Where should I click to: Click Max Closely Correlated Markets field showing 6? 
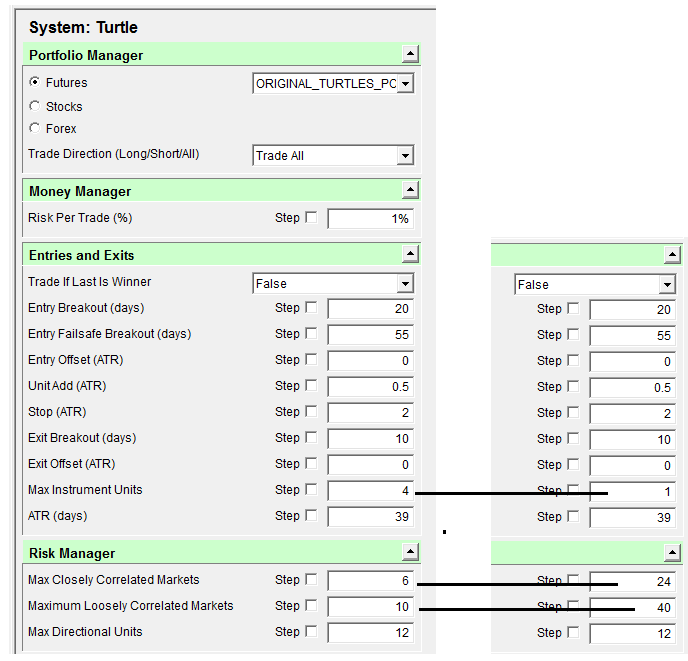click(370, 580)
